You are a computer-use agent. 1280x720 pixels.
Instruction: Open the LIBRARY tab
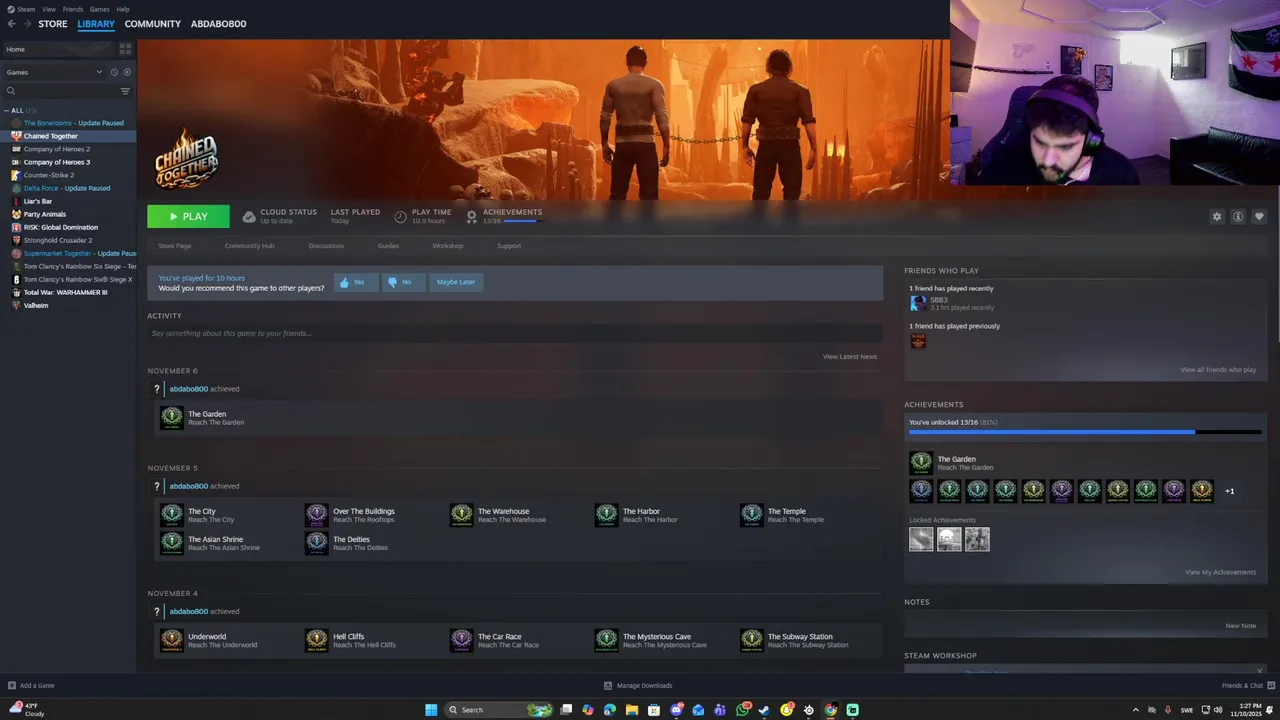click(96, 24)
